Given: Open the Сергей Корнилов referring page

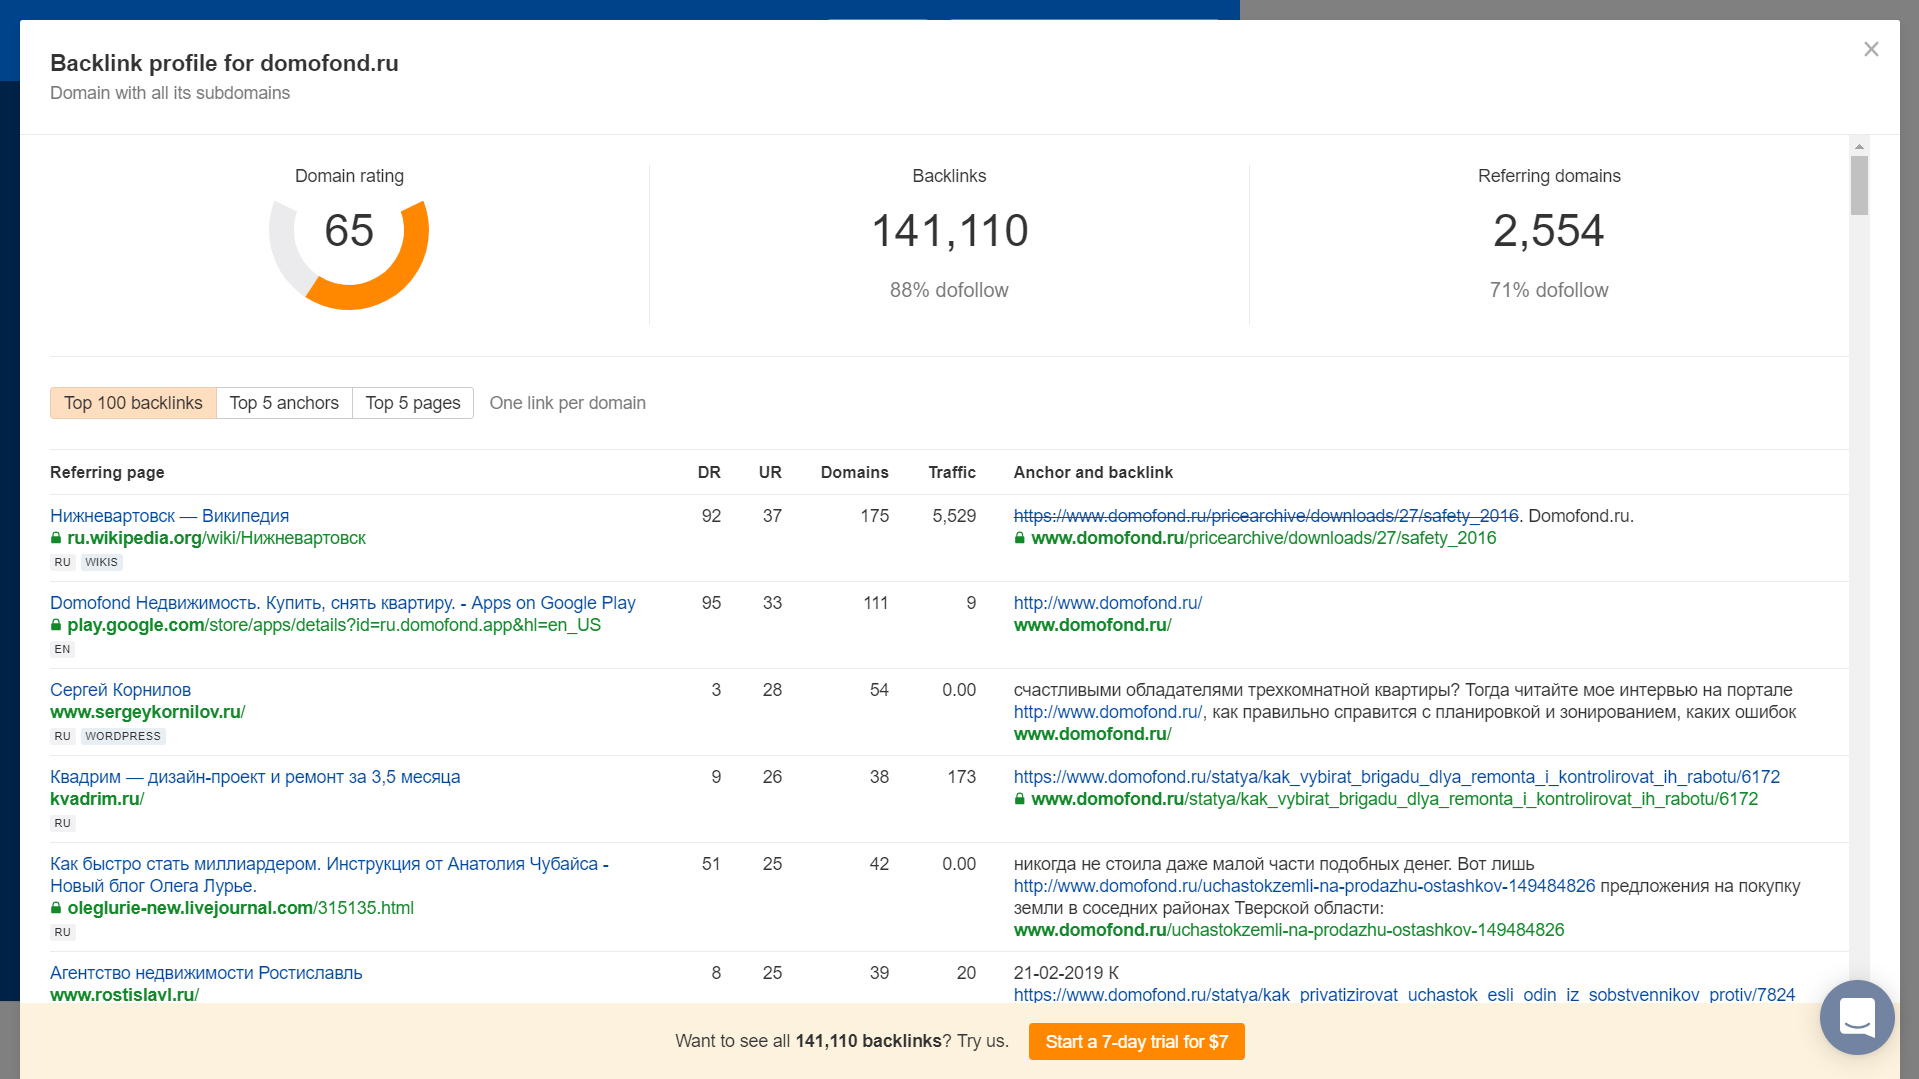Looking at the screenshot, I should [120, 690].
